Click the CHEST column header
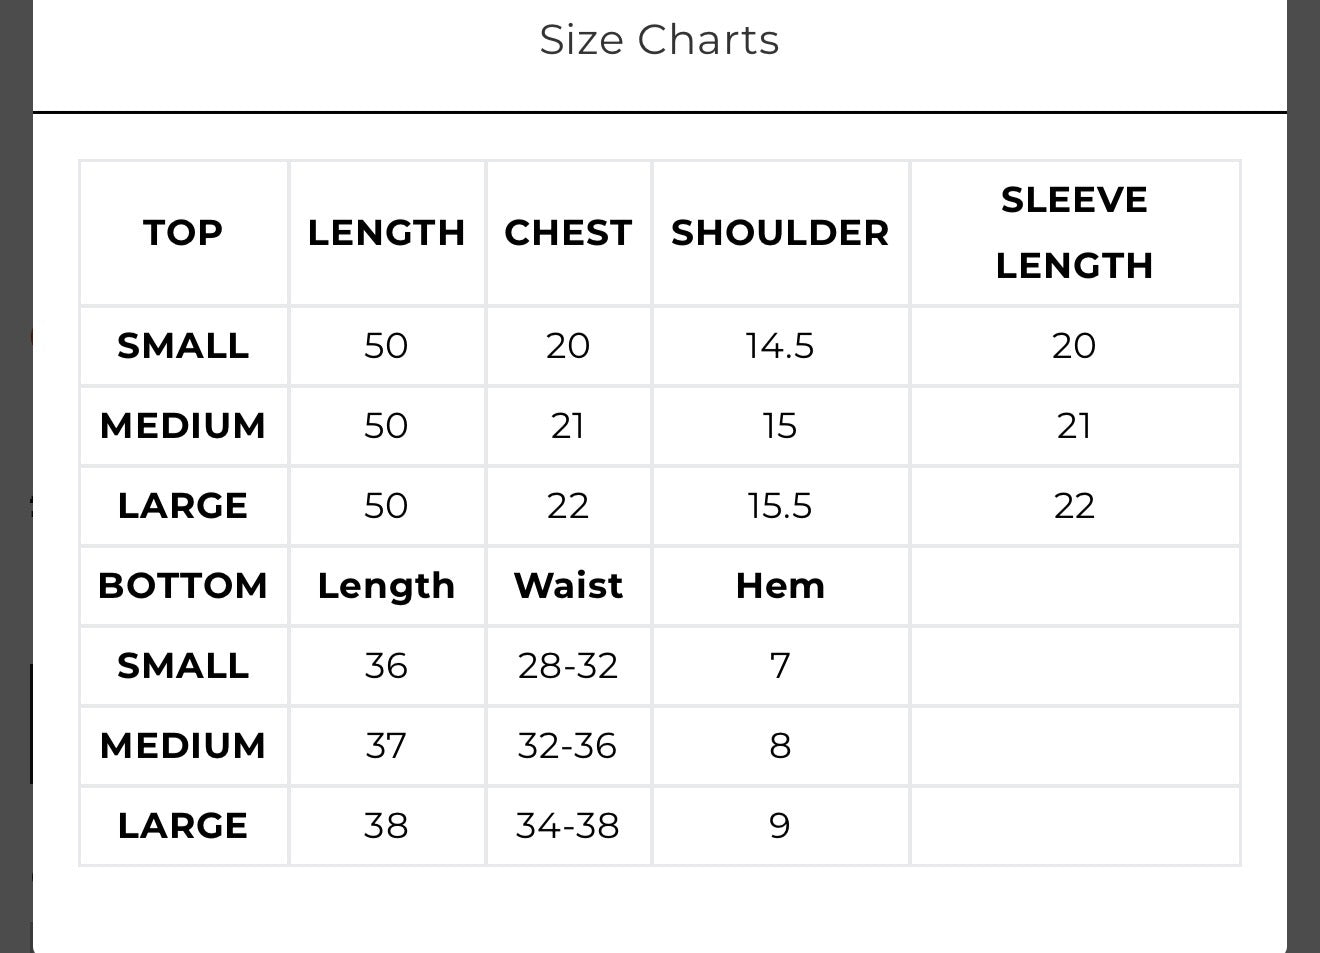The image size is (1320, 953). pos(568,233)
